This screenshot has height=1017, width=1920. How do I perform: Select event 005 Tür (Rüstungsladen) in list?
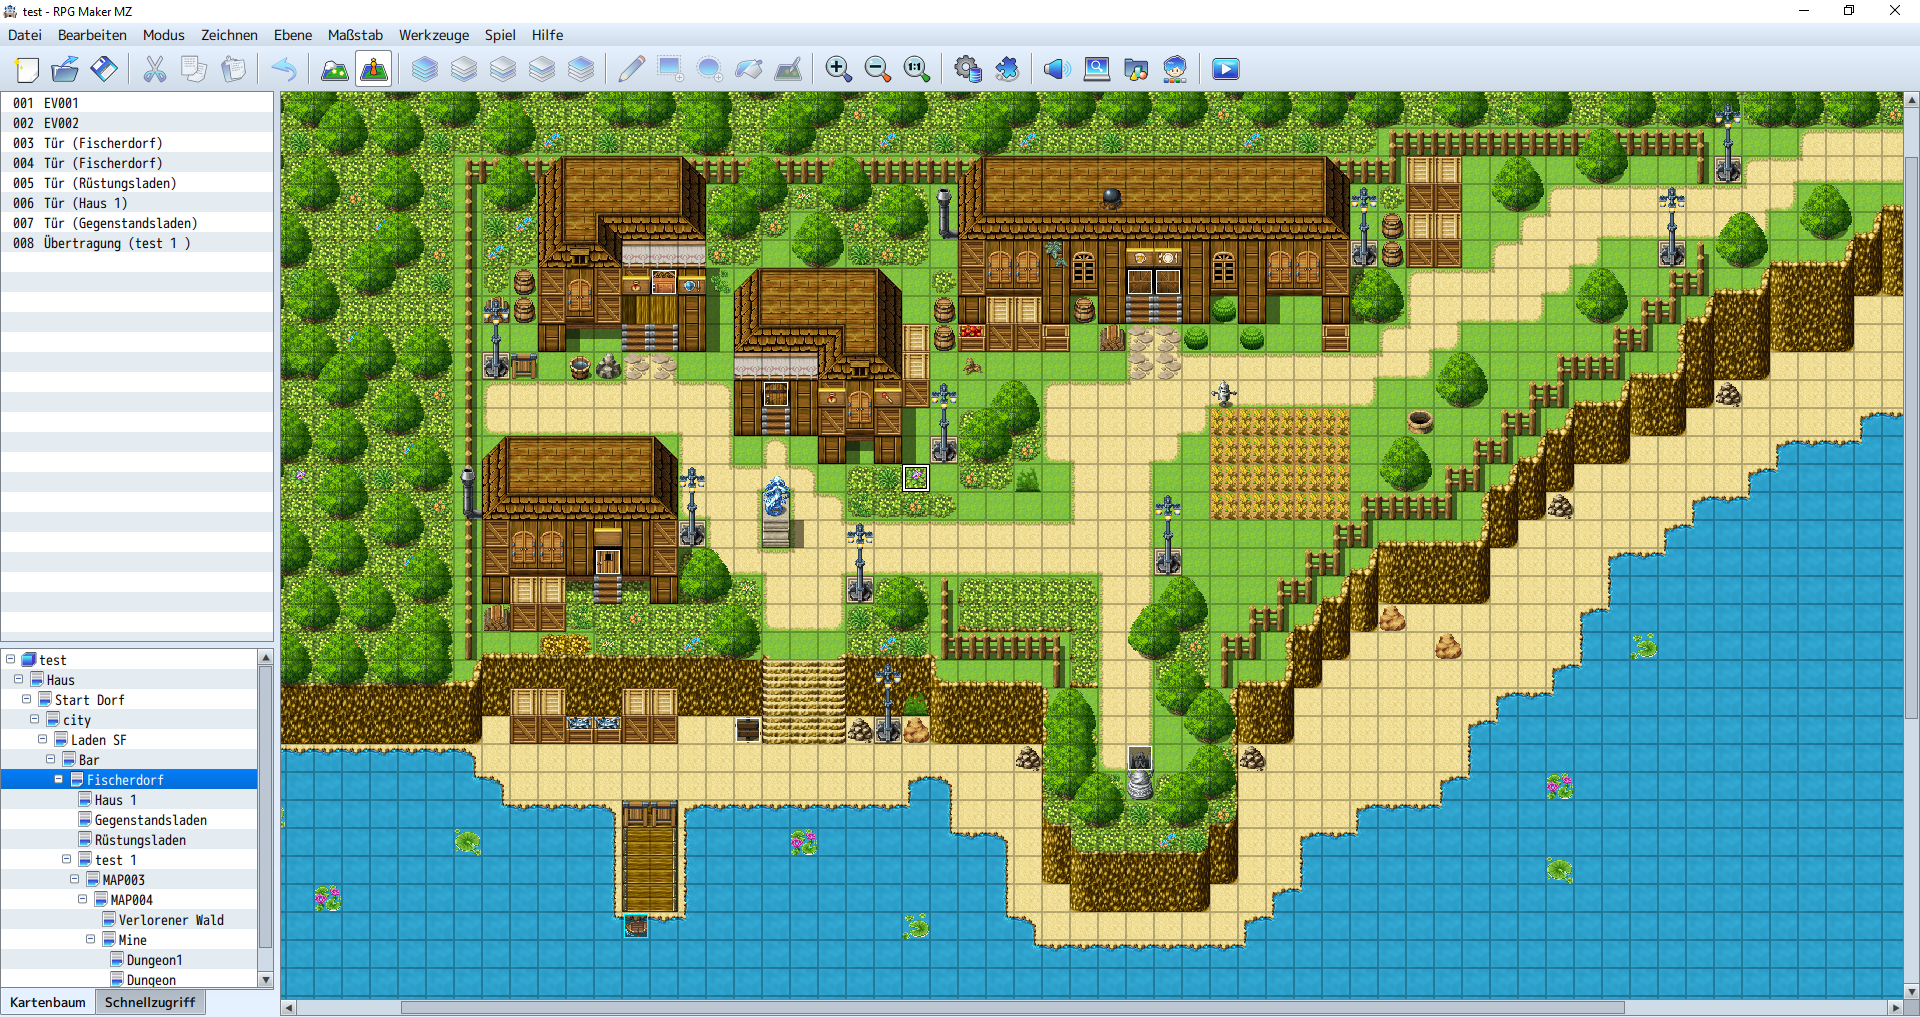110,183
